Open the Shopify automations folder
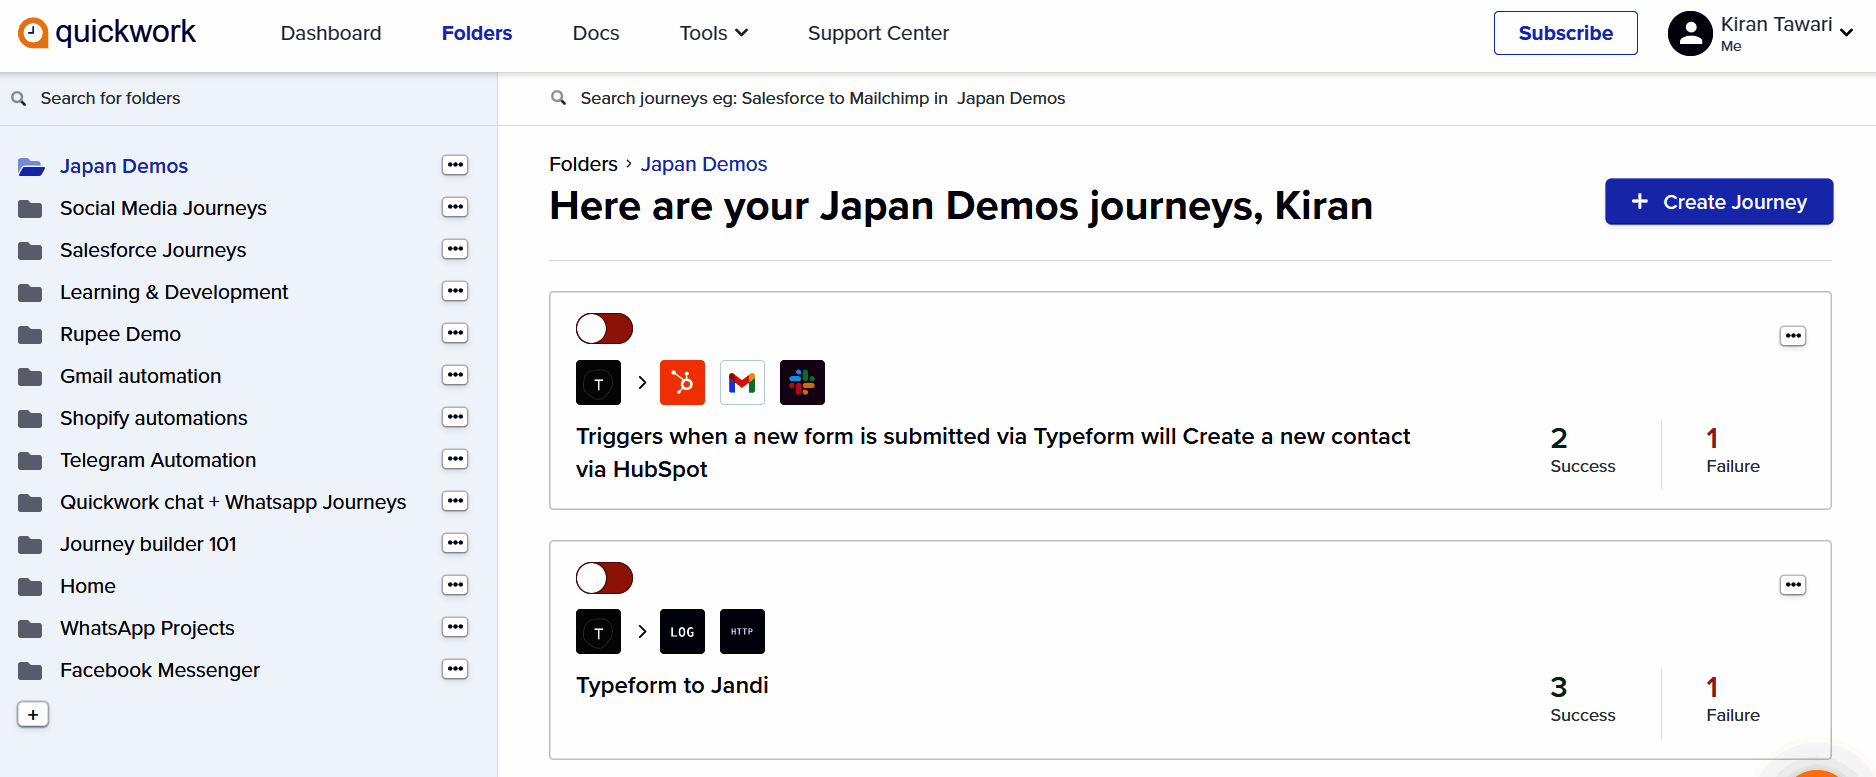This screenshot has height=777, width=1876. 153,418
